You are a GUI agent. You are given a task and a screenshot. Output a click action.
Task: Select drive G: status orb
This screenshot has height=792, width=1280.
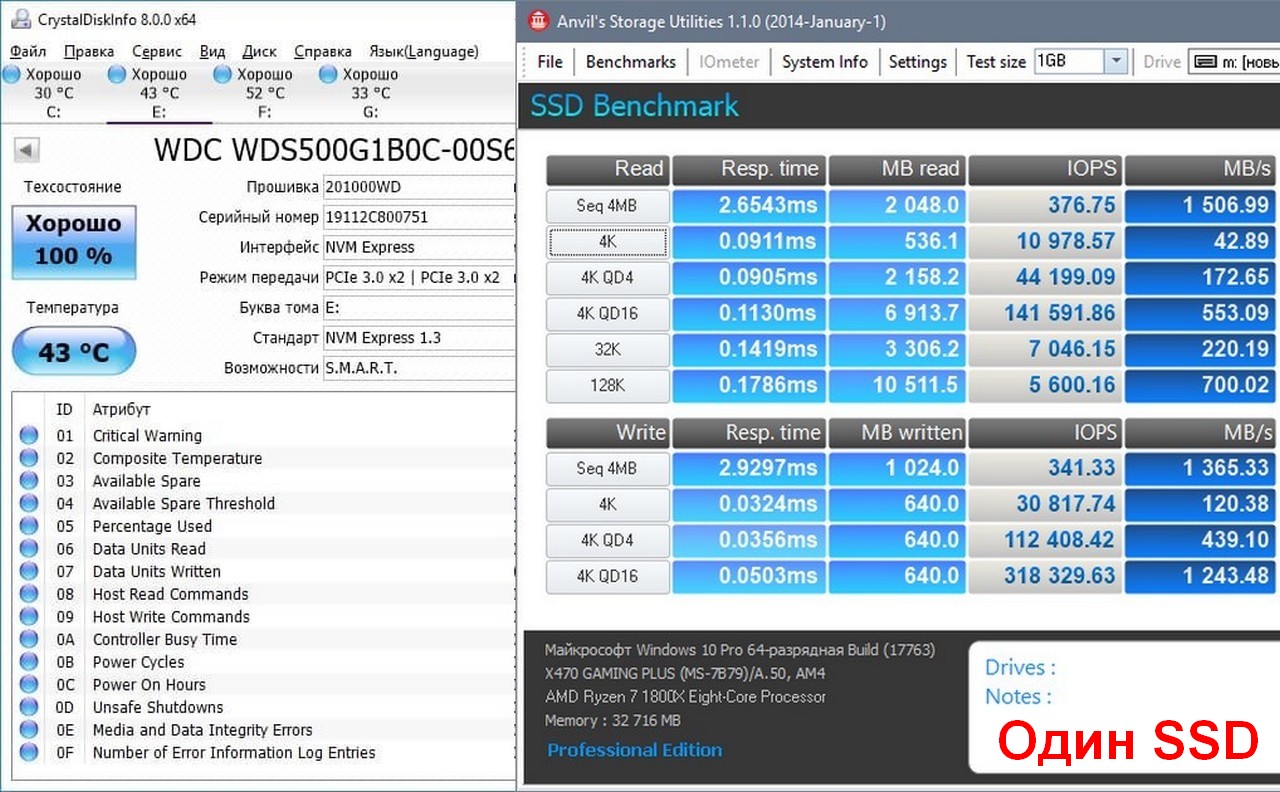328,74
